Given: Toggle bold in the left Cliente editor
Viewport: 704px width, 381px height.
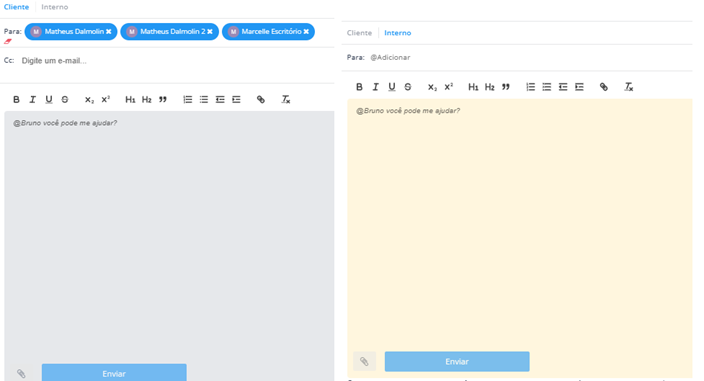Looking at the screenshot, I should pos(16,100).
